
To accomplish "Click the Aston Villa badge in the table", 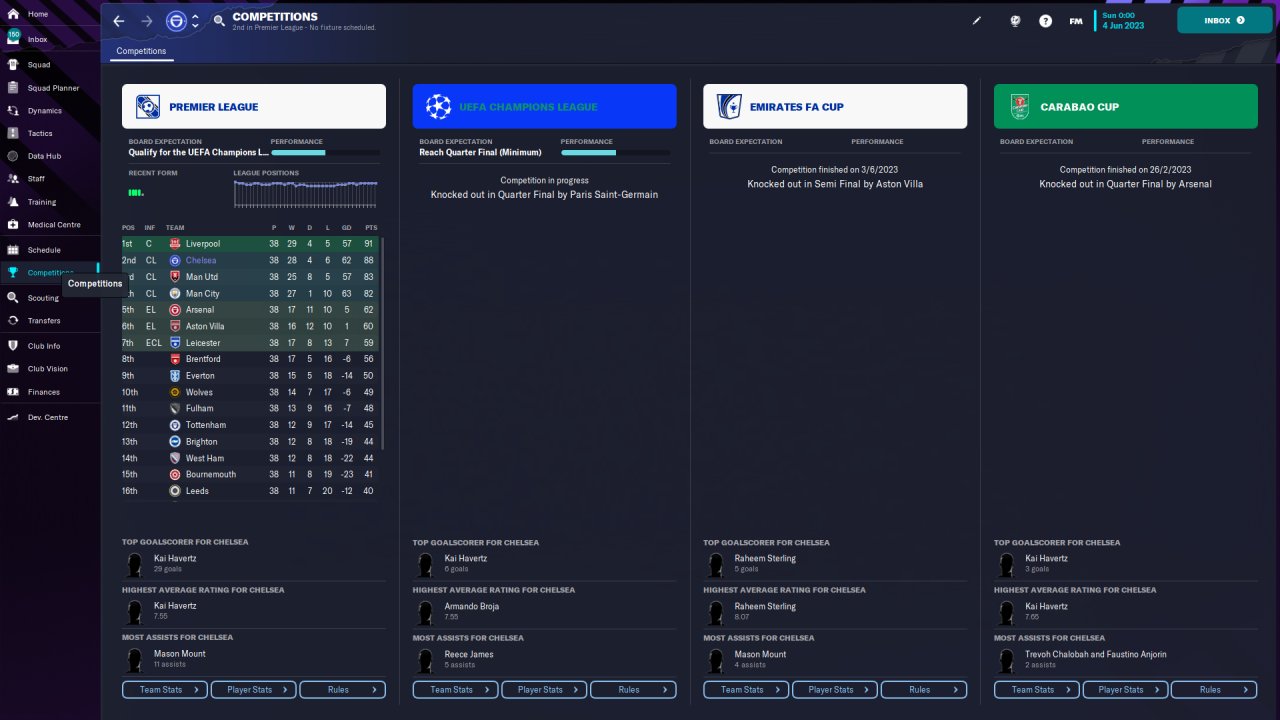I will [x=175, y=326].
